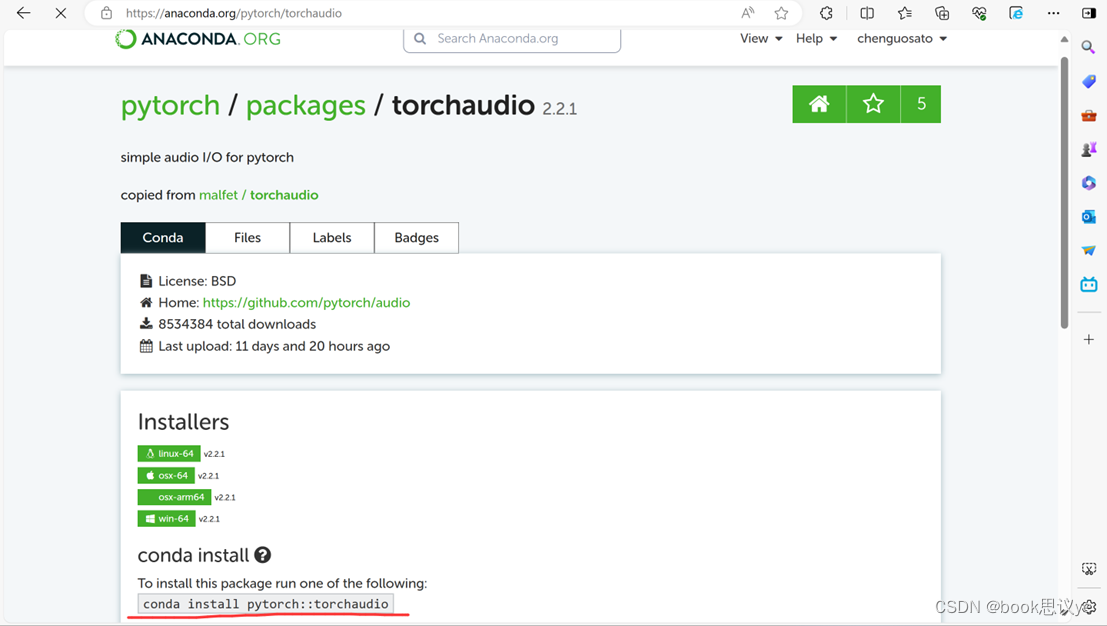Select the Conda tab
This screenshot has width=1107, height=626.
point(163,238)
